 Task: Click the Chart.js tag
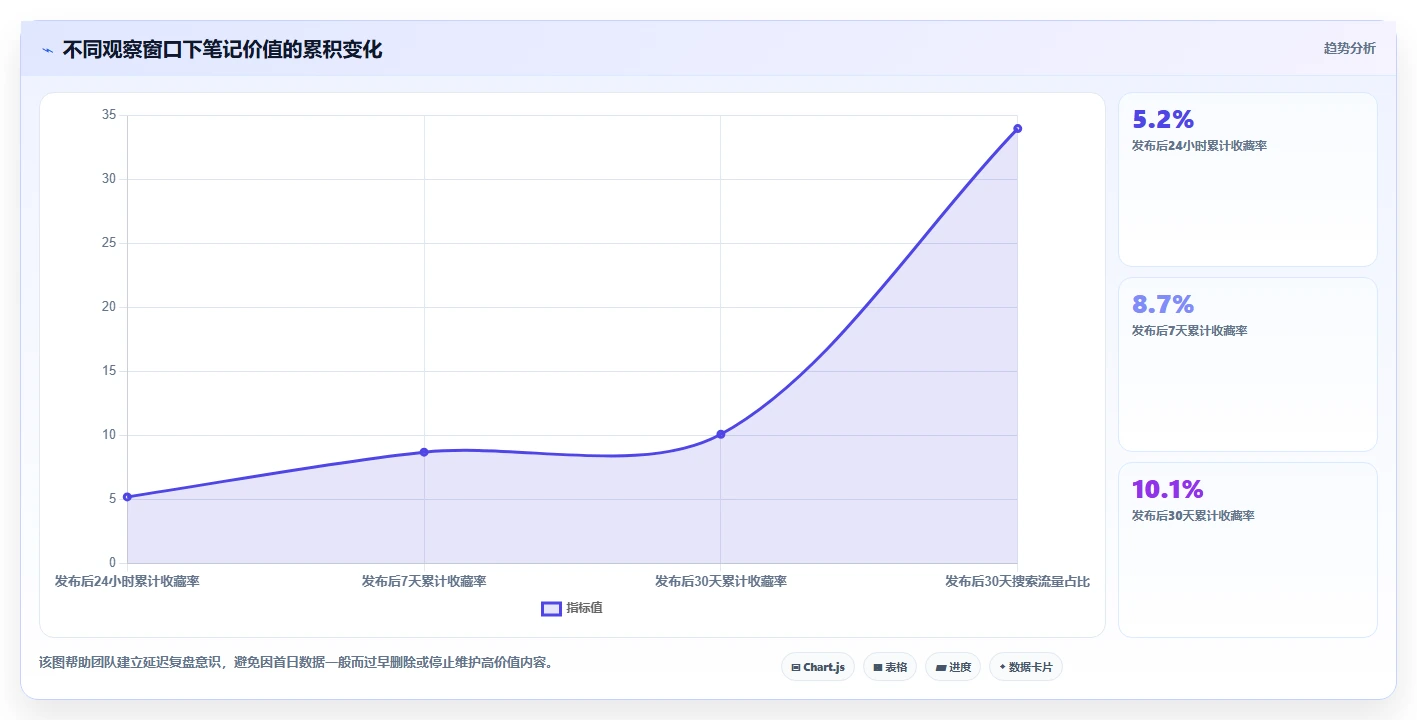(817, 667)
